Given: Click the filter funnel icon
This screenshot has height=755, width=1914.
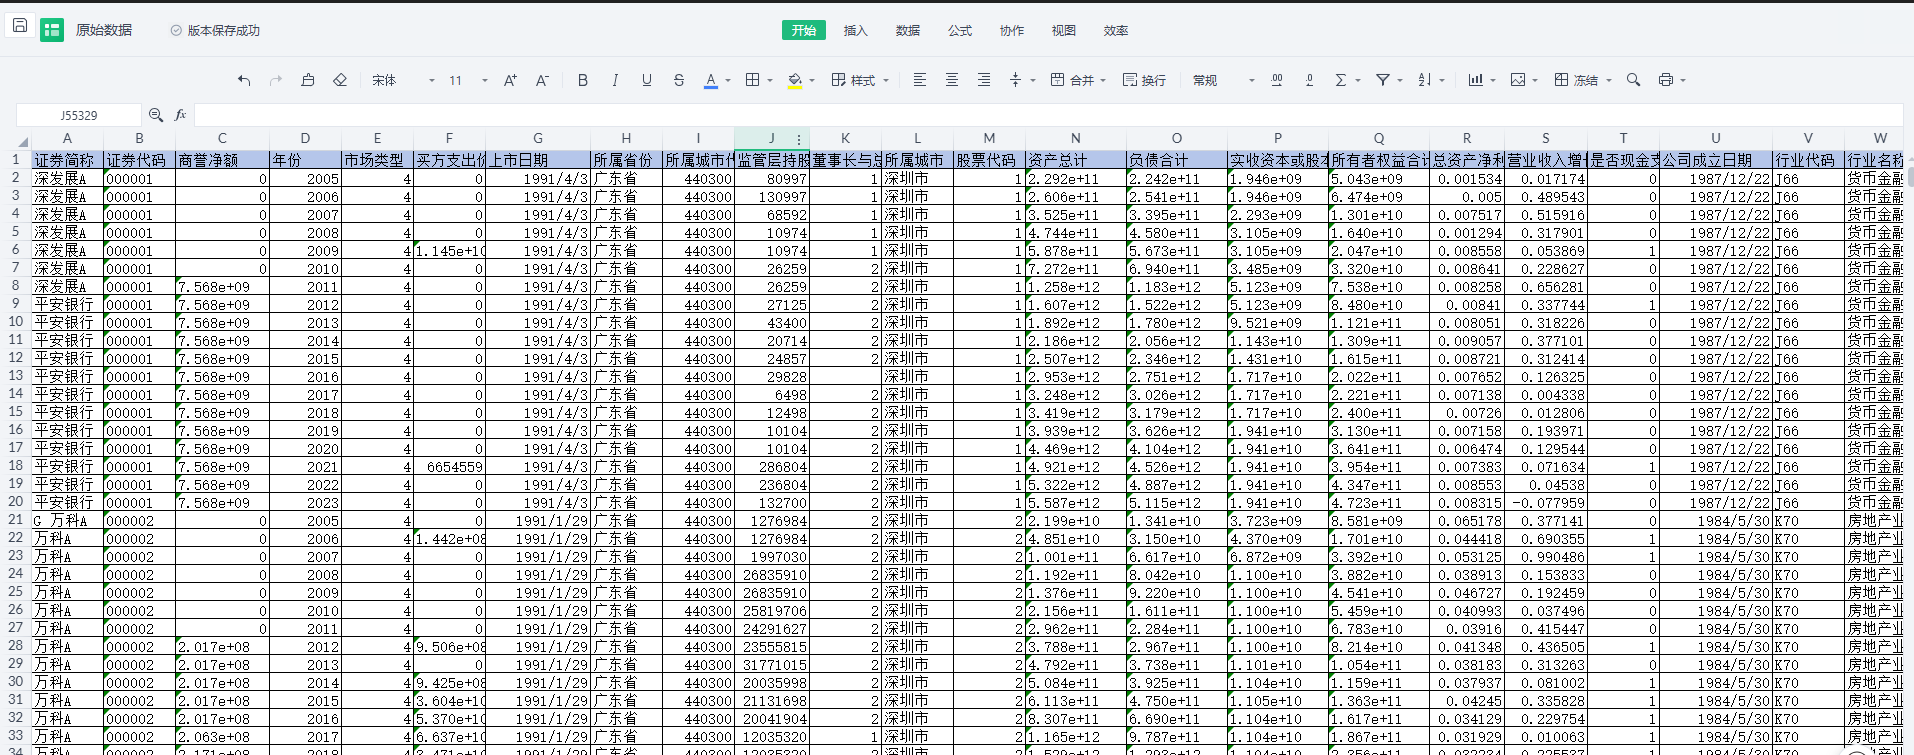Looking at the screenshot, I should (x=1383, y=80).
